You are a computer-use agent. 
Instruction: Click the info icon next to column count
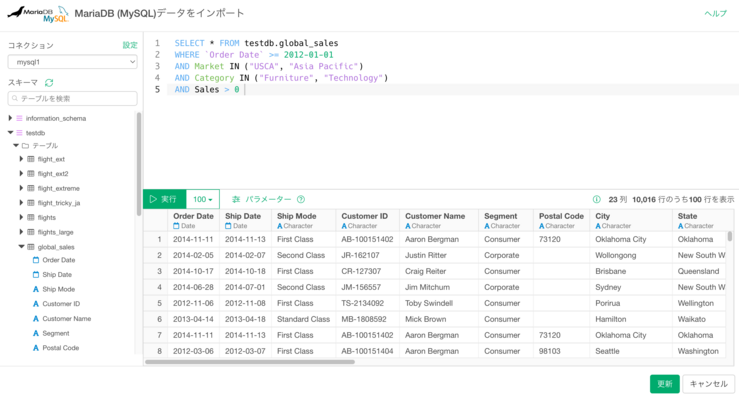click(597, 199)
